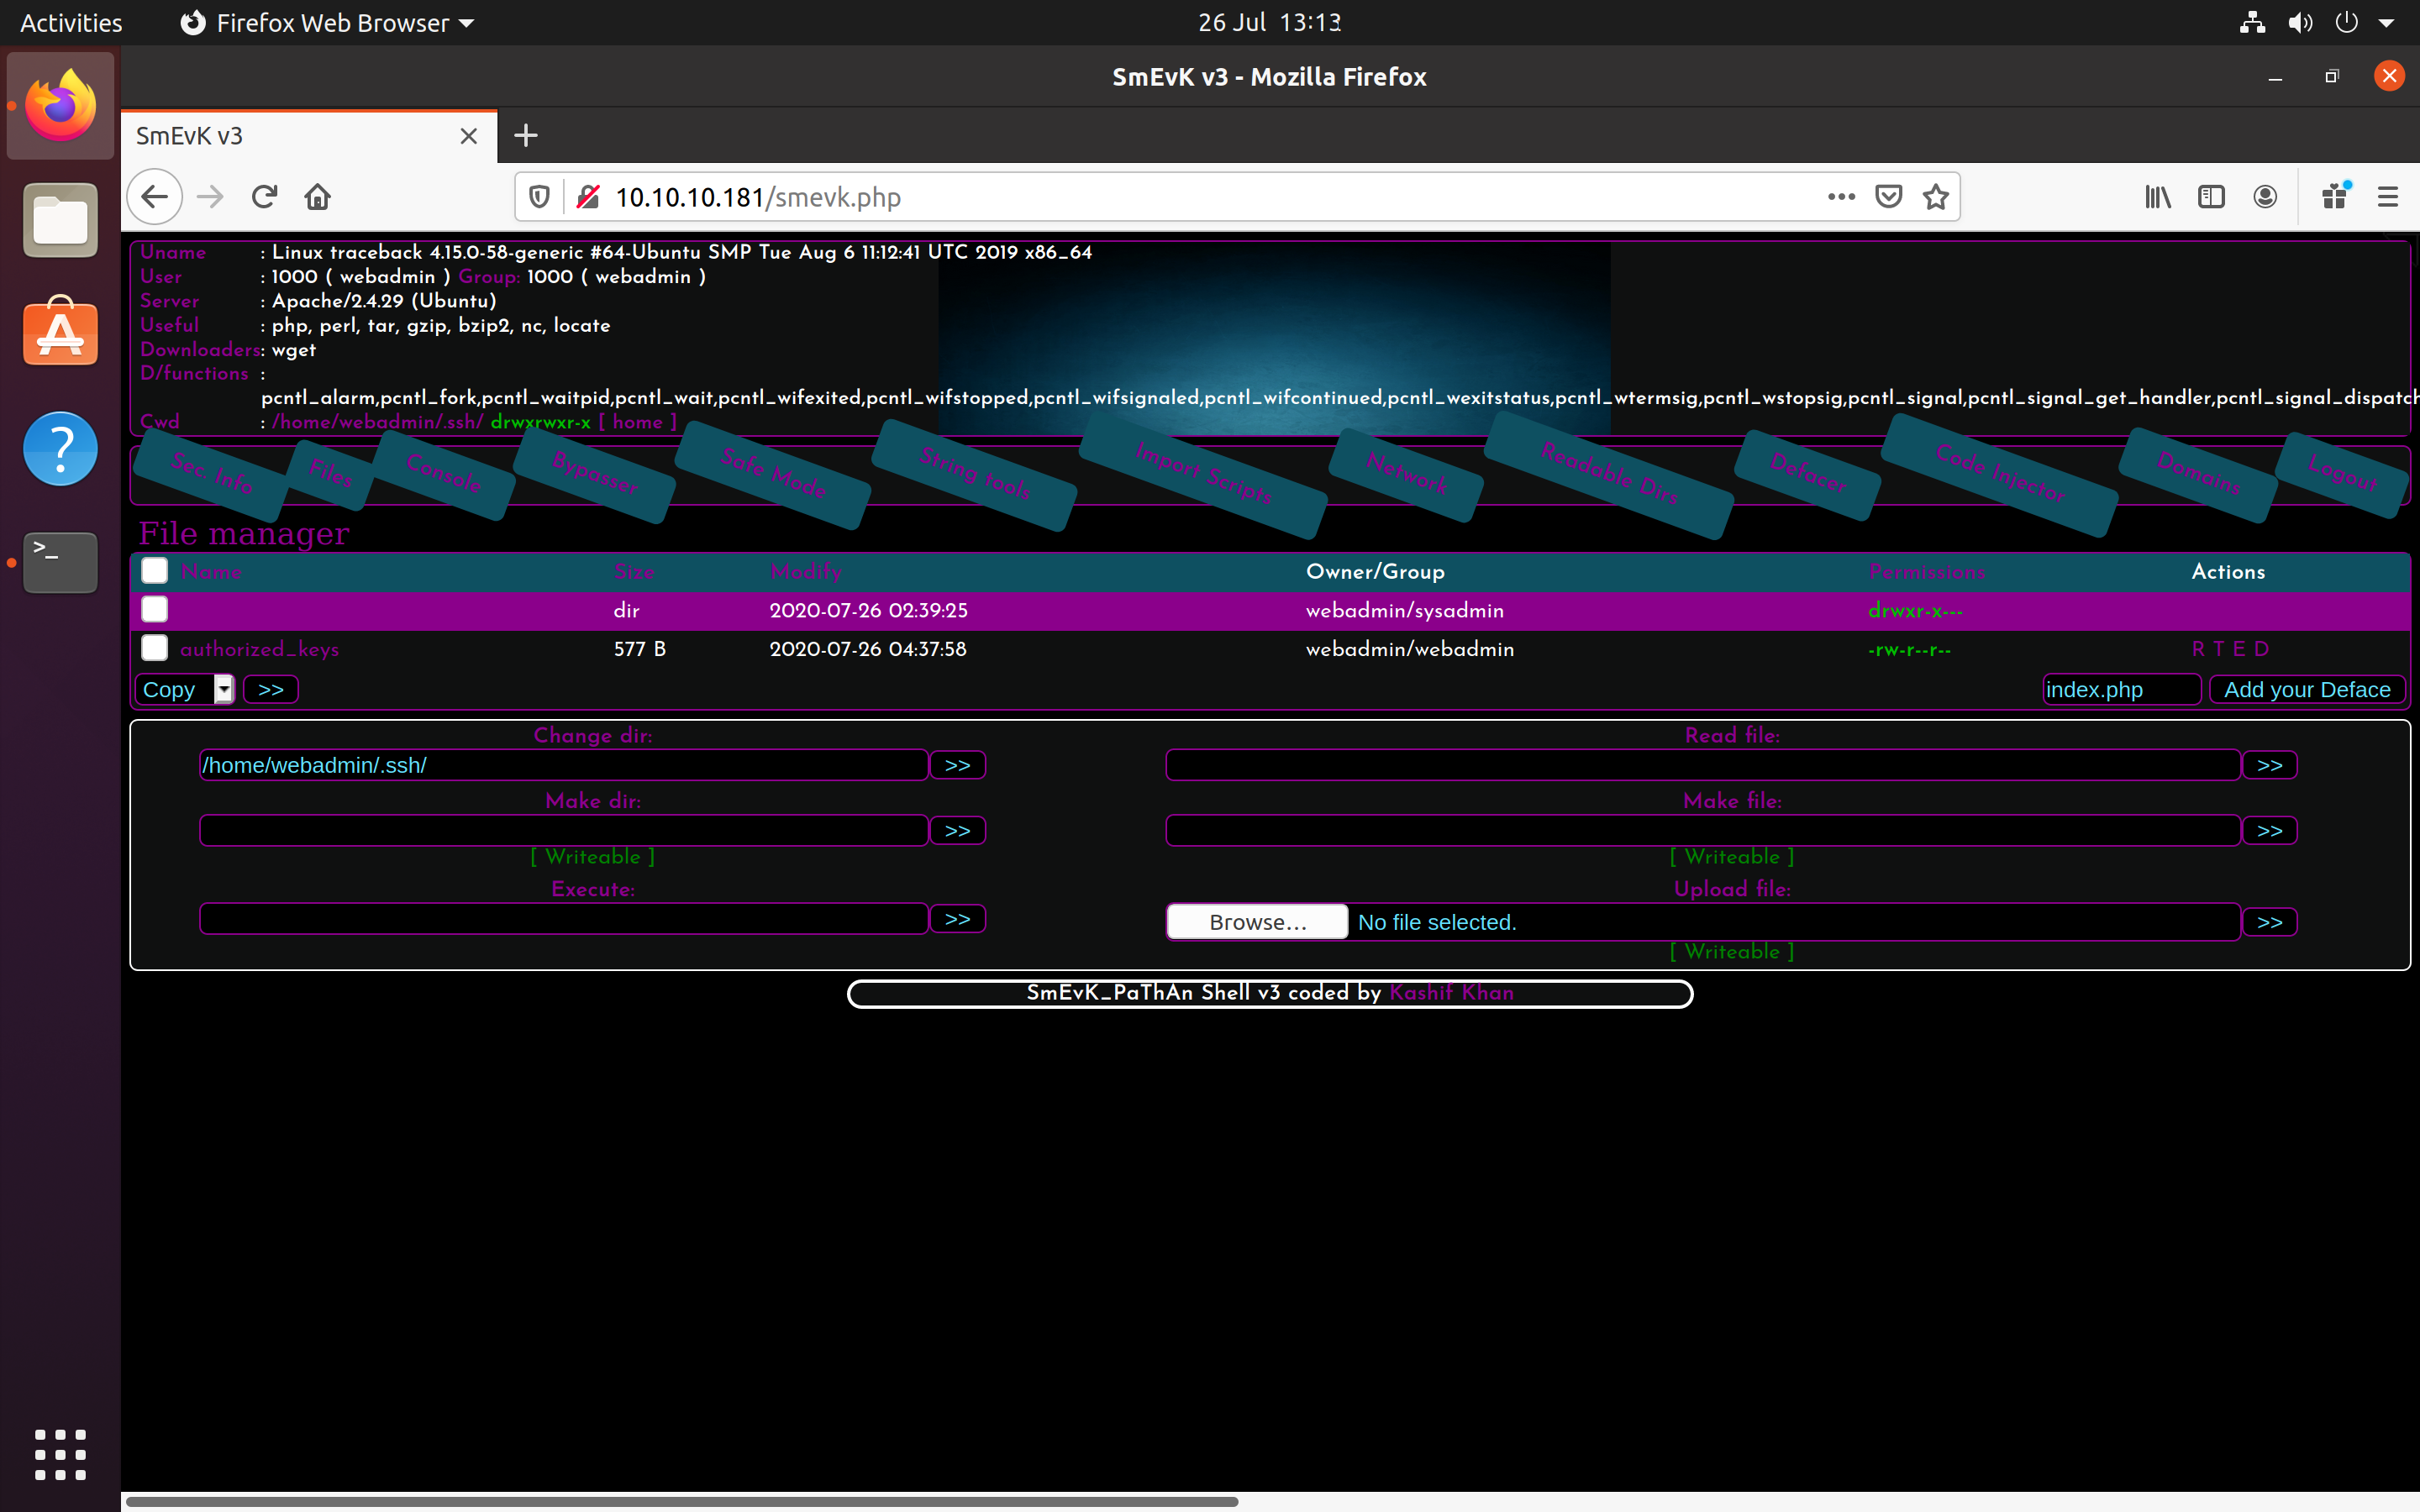2420x1512 pixels.
Task: Focus the Execute command field
Action: tap(564, 919)
